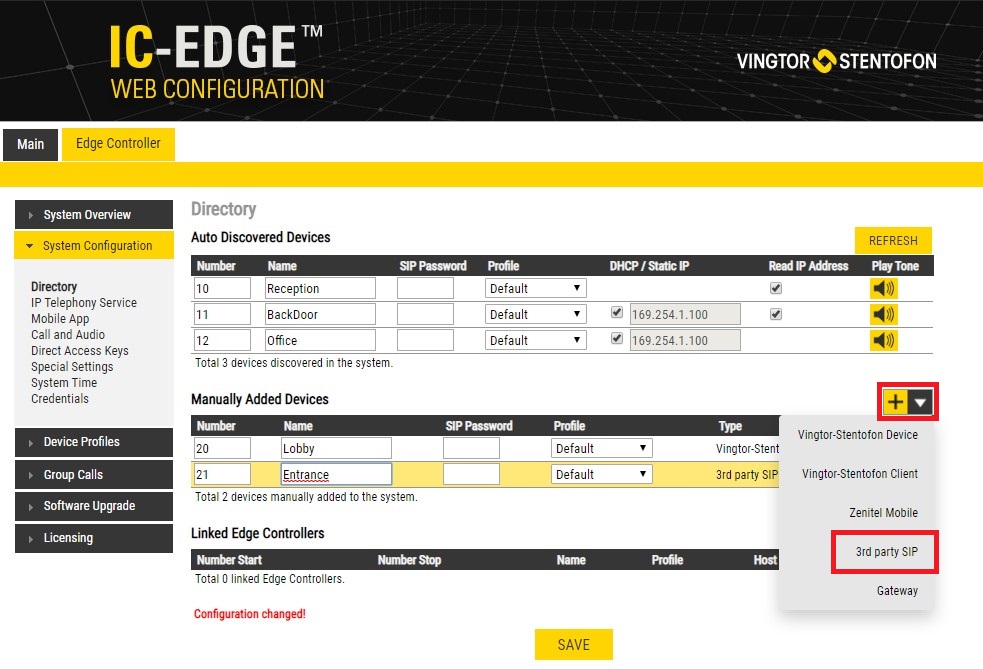The width and height of the screenshot is (983, 669).
Task: Open Profile dropdown for Lobby
Action: click(x=601, y=448)
